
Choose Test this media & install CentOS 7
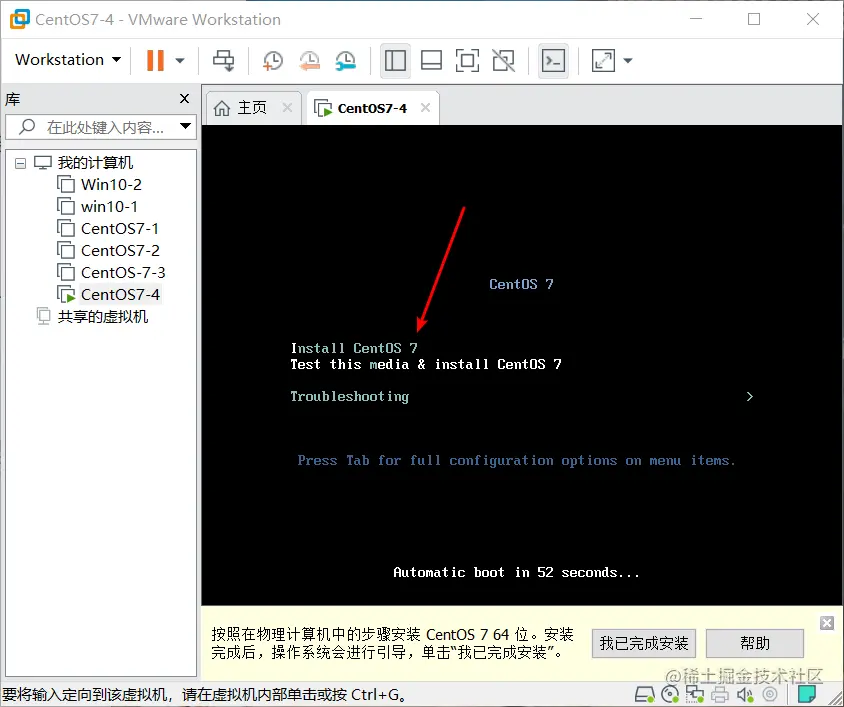click(426, 365)
